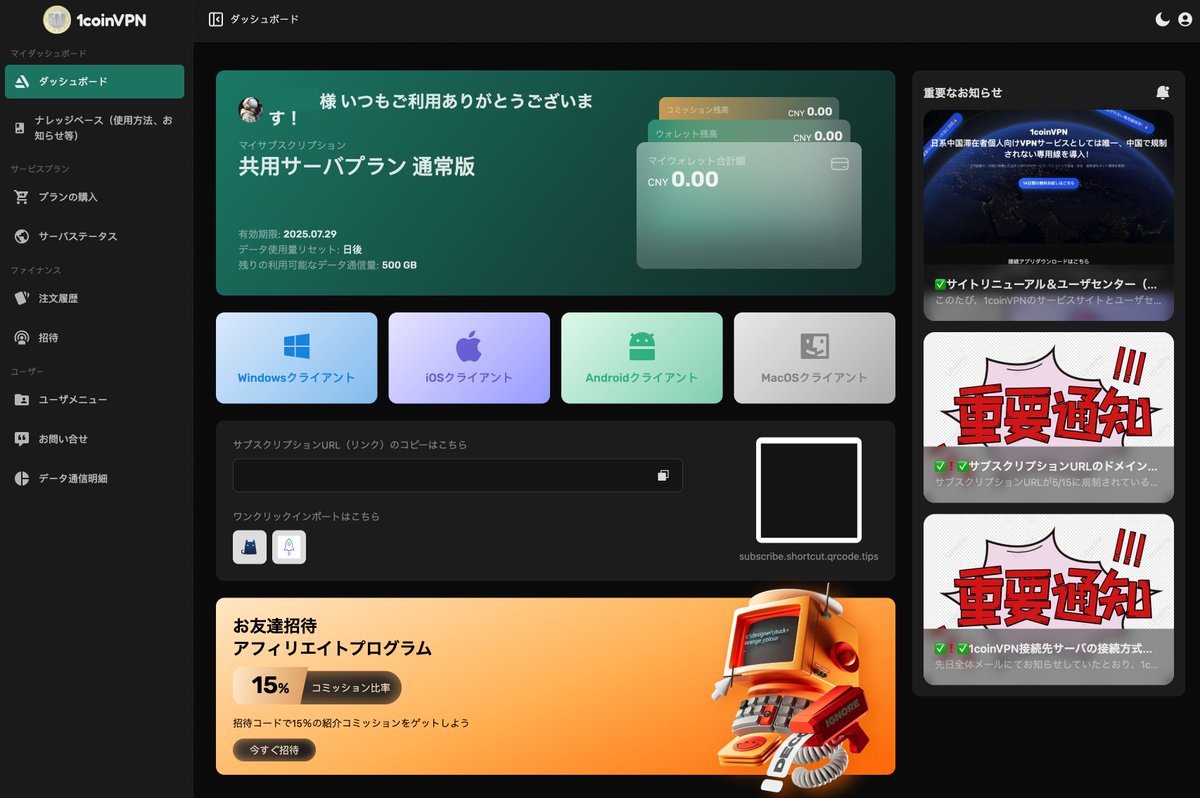Click the cat icon one-click import
Image resolution: width=1200 pixels, height=798 pixels.
pos(250,547)
